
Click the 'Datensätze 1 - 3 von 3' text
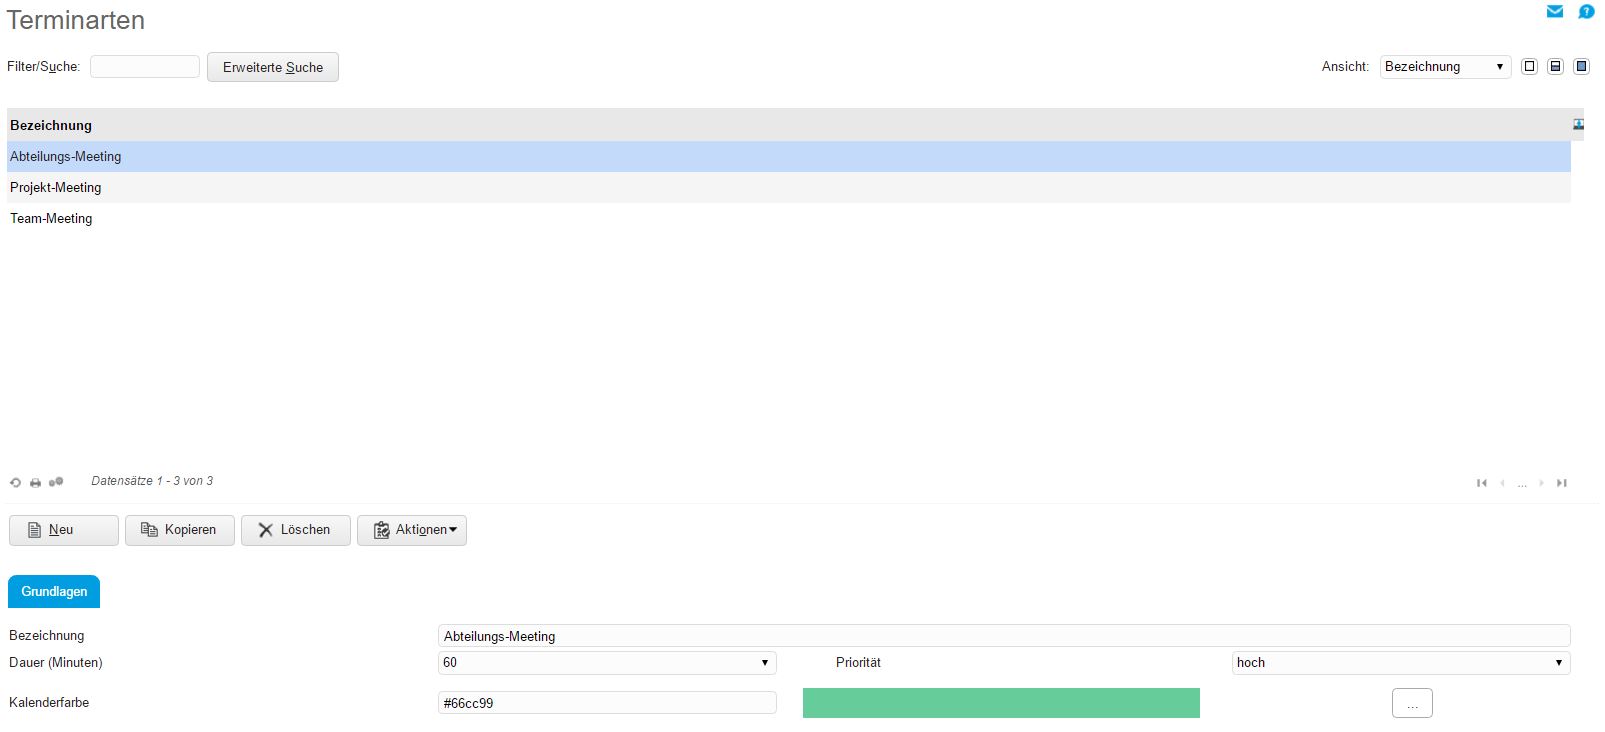tap(152, 481)
